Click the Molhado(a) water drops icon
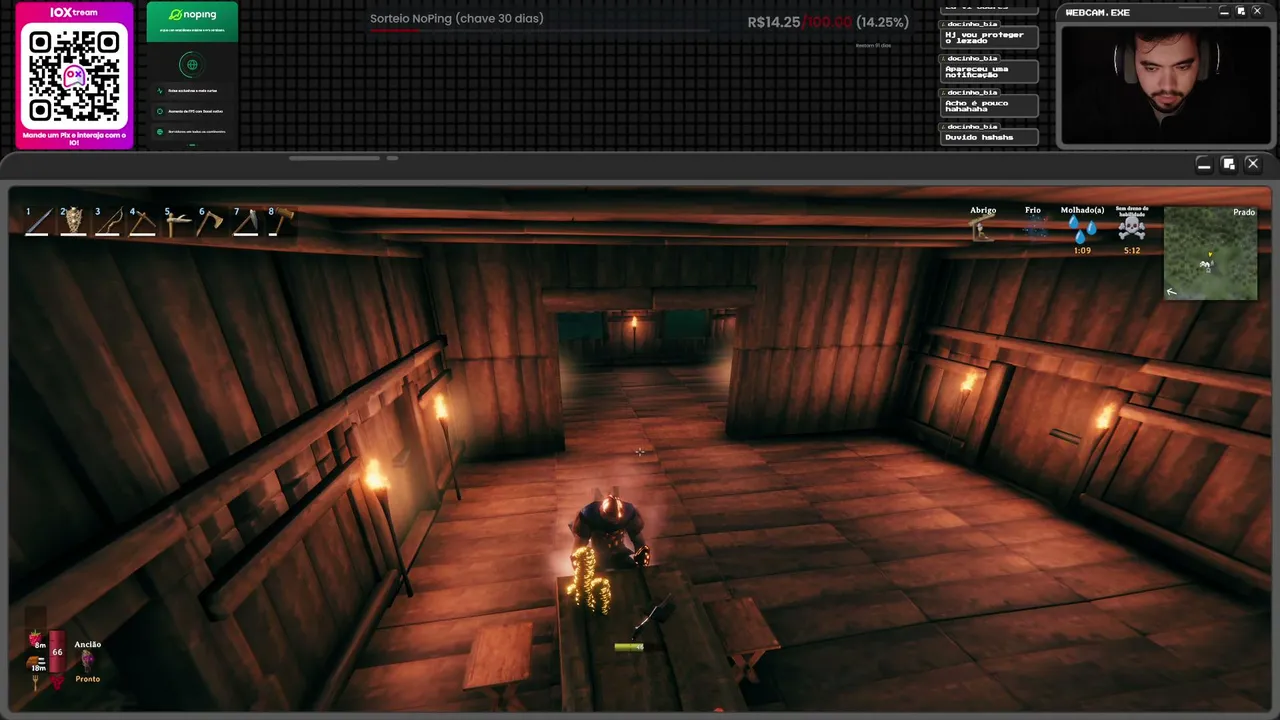Screen dimensions: 1280x720 (x=1082, y=230)
